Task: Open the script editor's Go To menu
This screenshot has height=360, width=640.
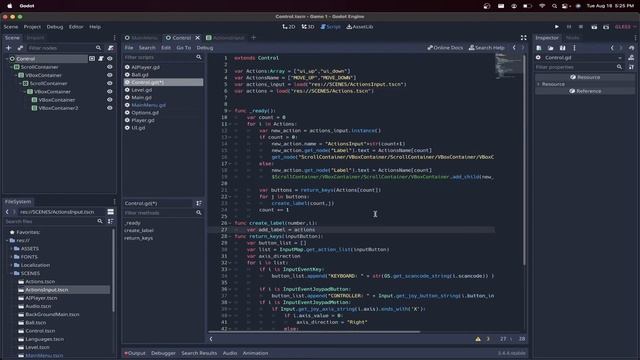Action: click(184, 48)
